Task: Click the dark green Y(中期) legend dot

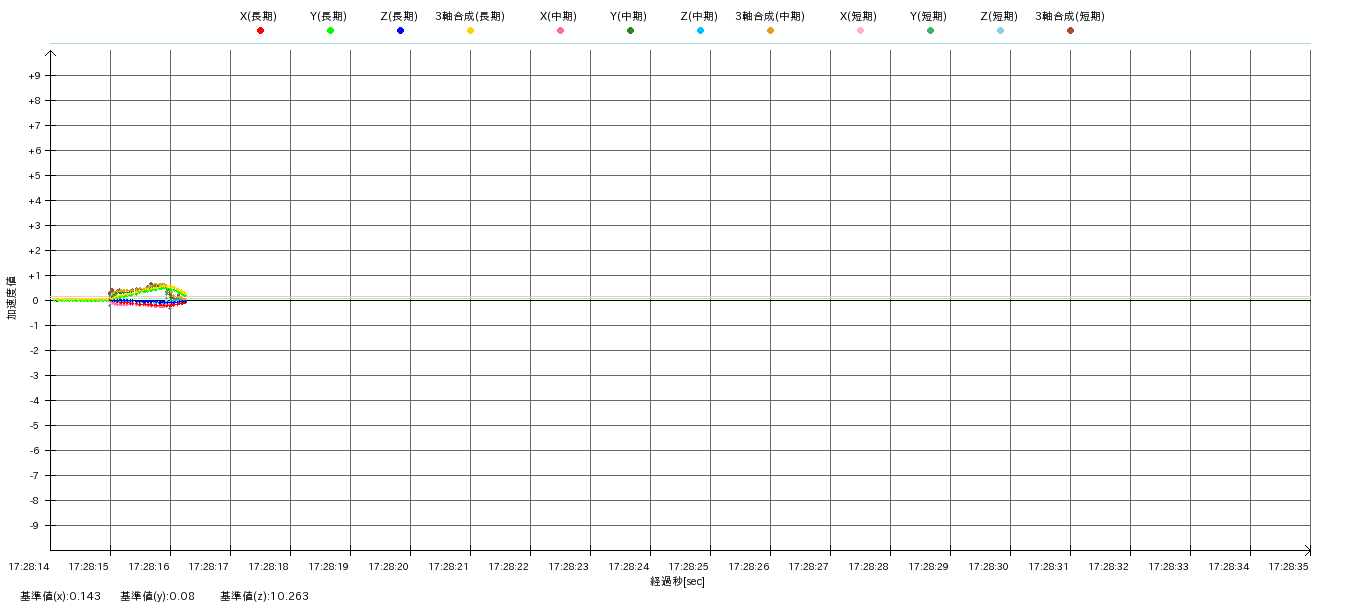Action: pyautogui.click(x=630, y=31)
